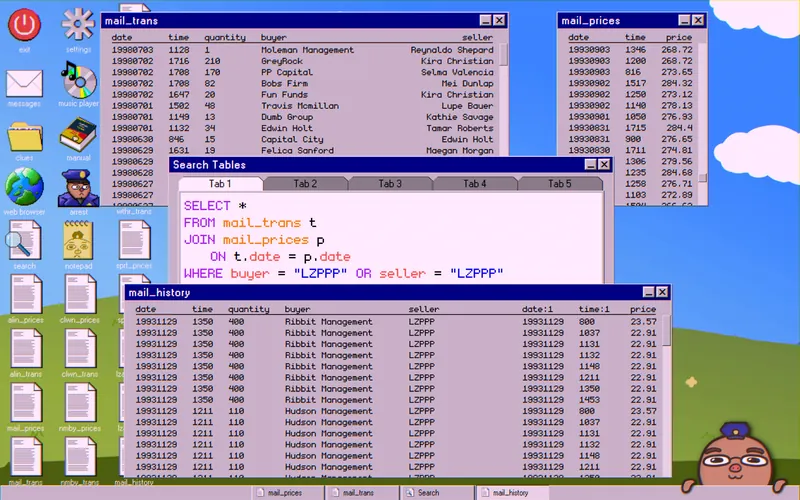Switch to Tab 4 in Search Tables
The image size is (800, 500).
coord(474,184)
